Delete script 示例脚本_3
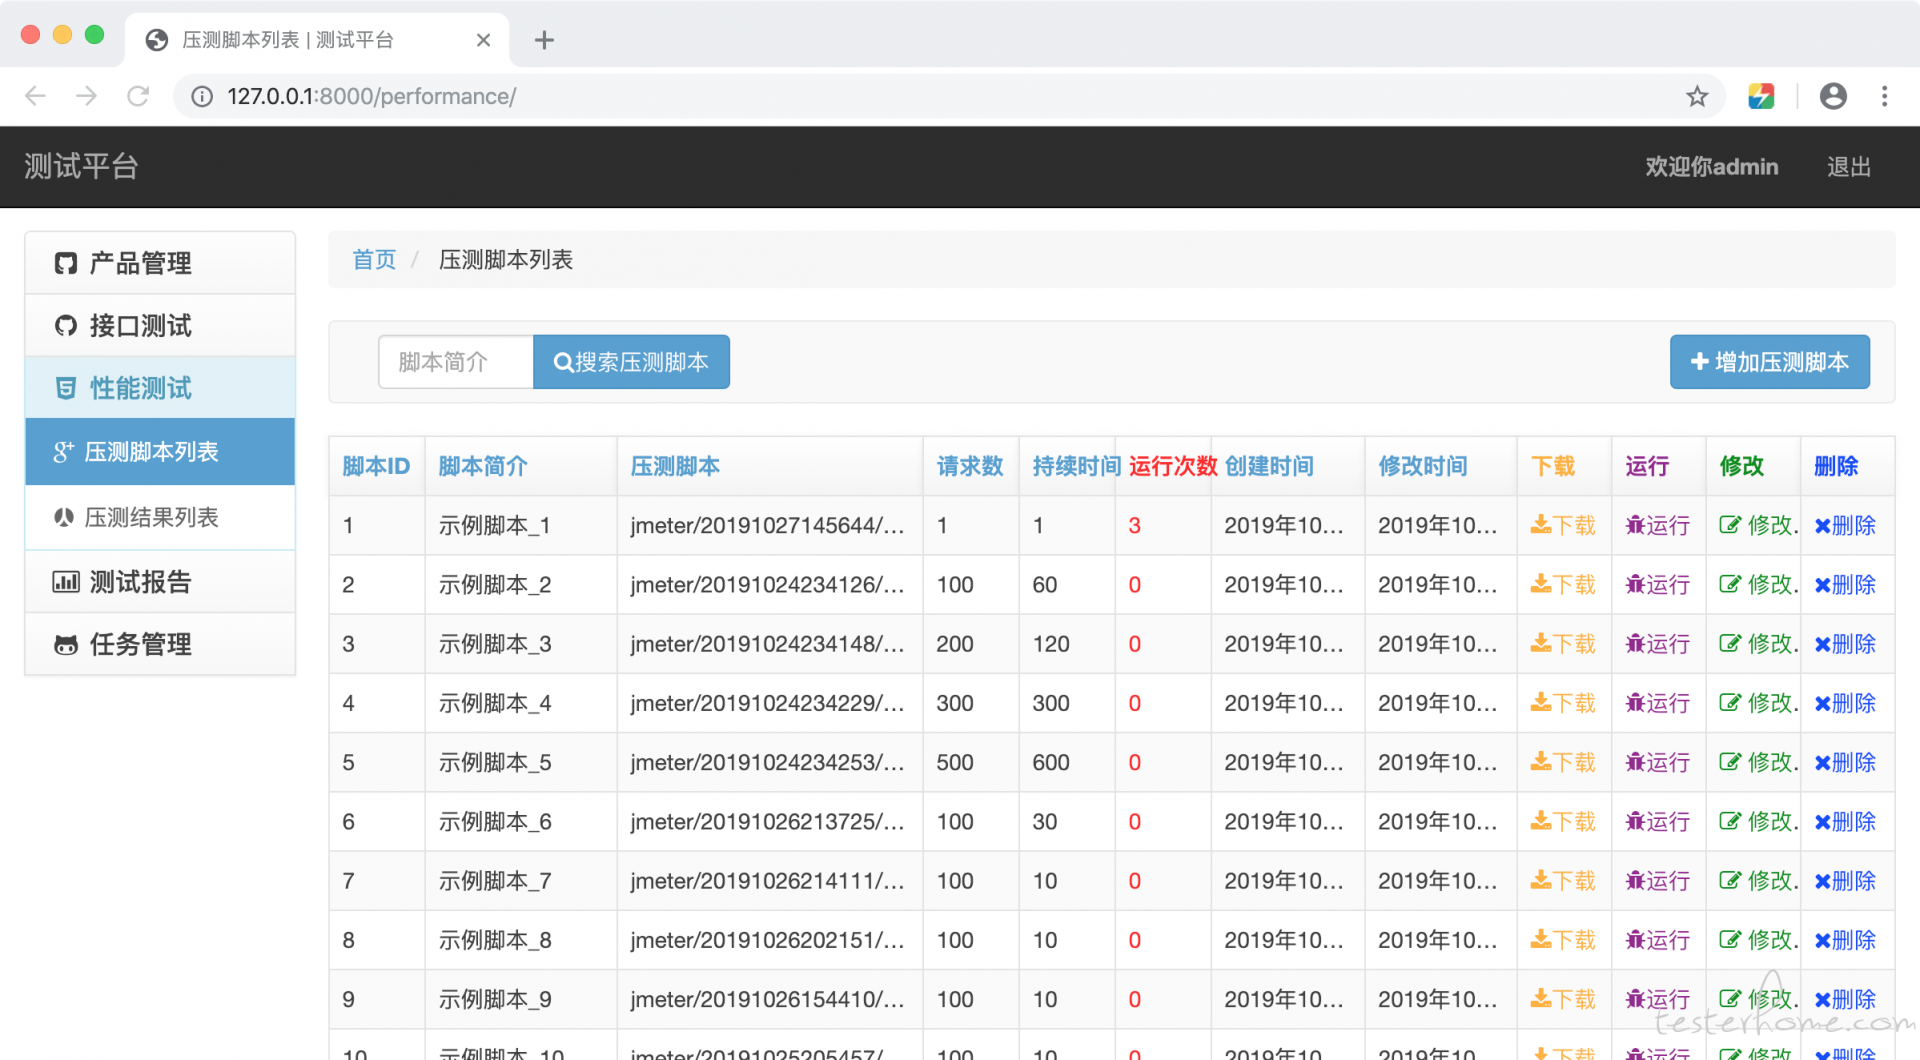 [1845, 644]
